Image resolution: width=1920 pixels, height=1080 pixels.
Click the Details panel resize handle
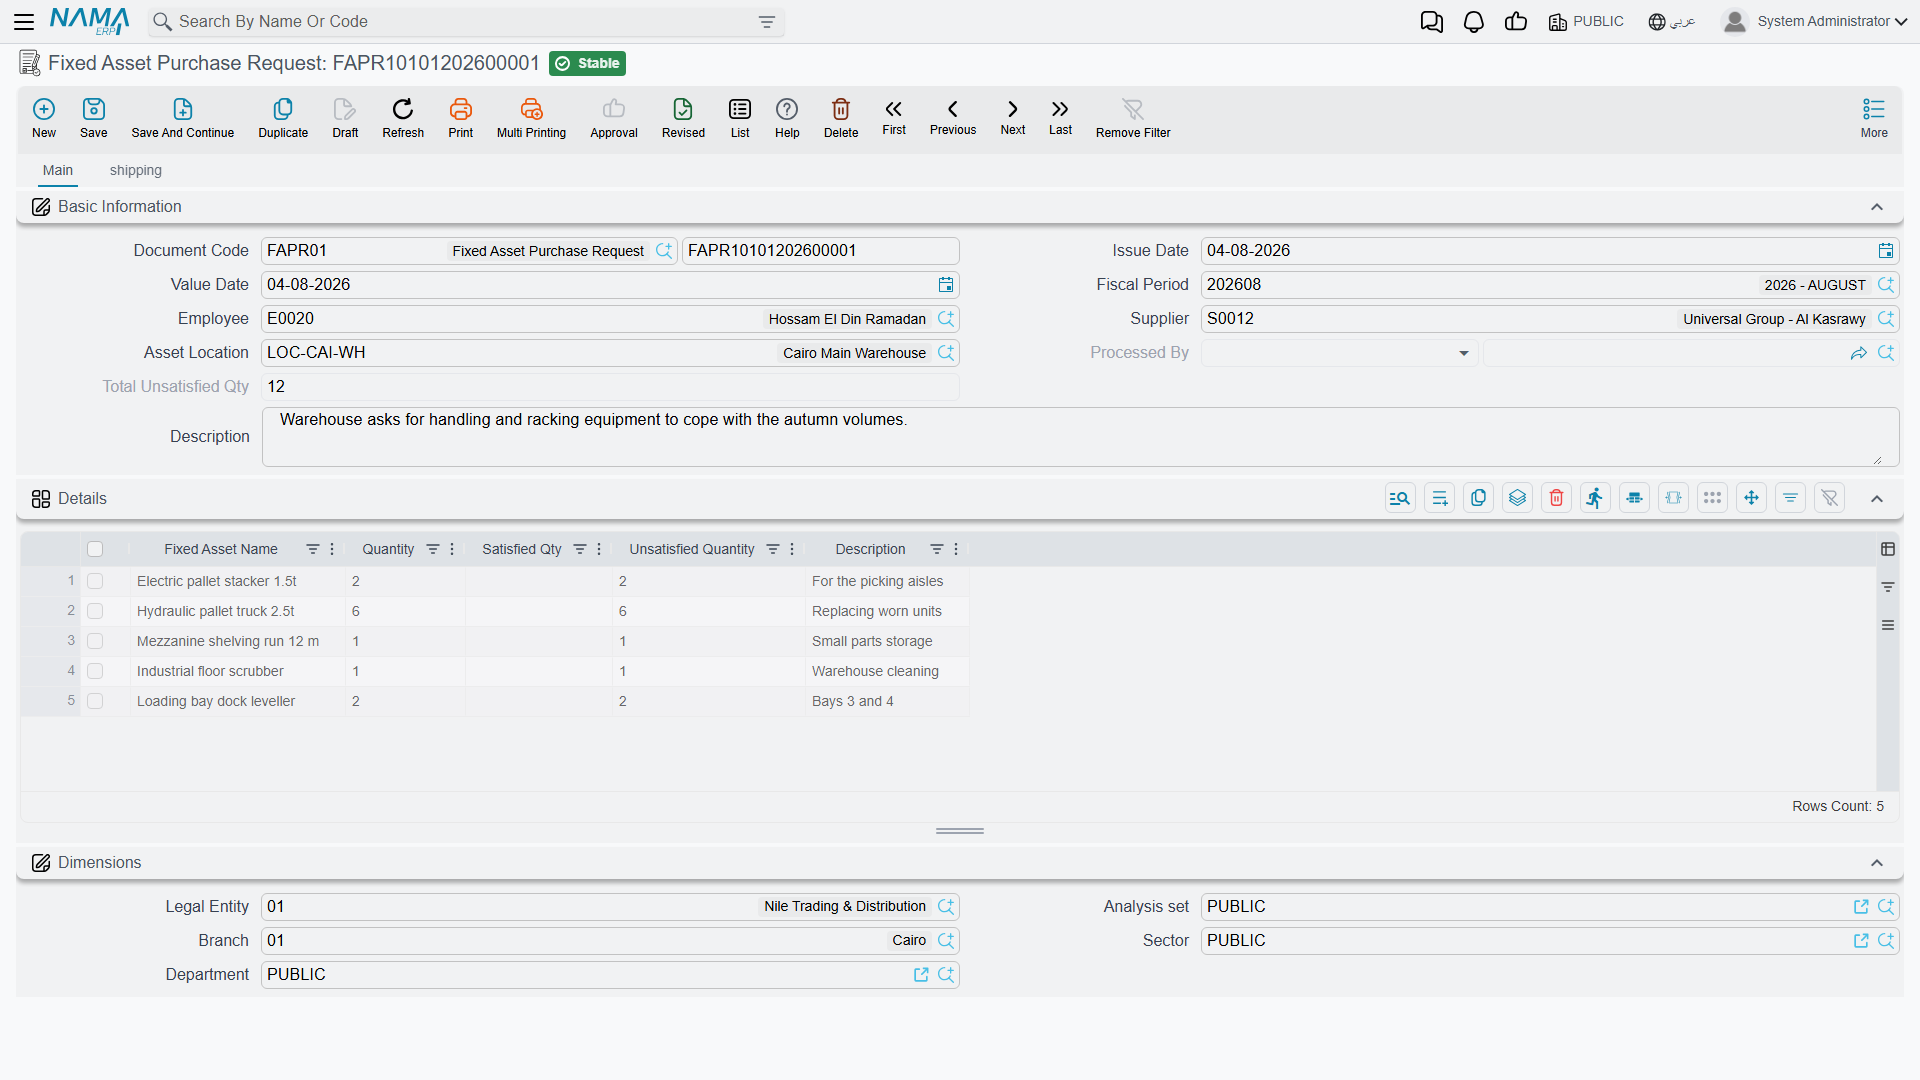click(x=960, y=831)
